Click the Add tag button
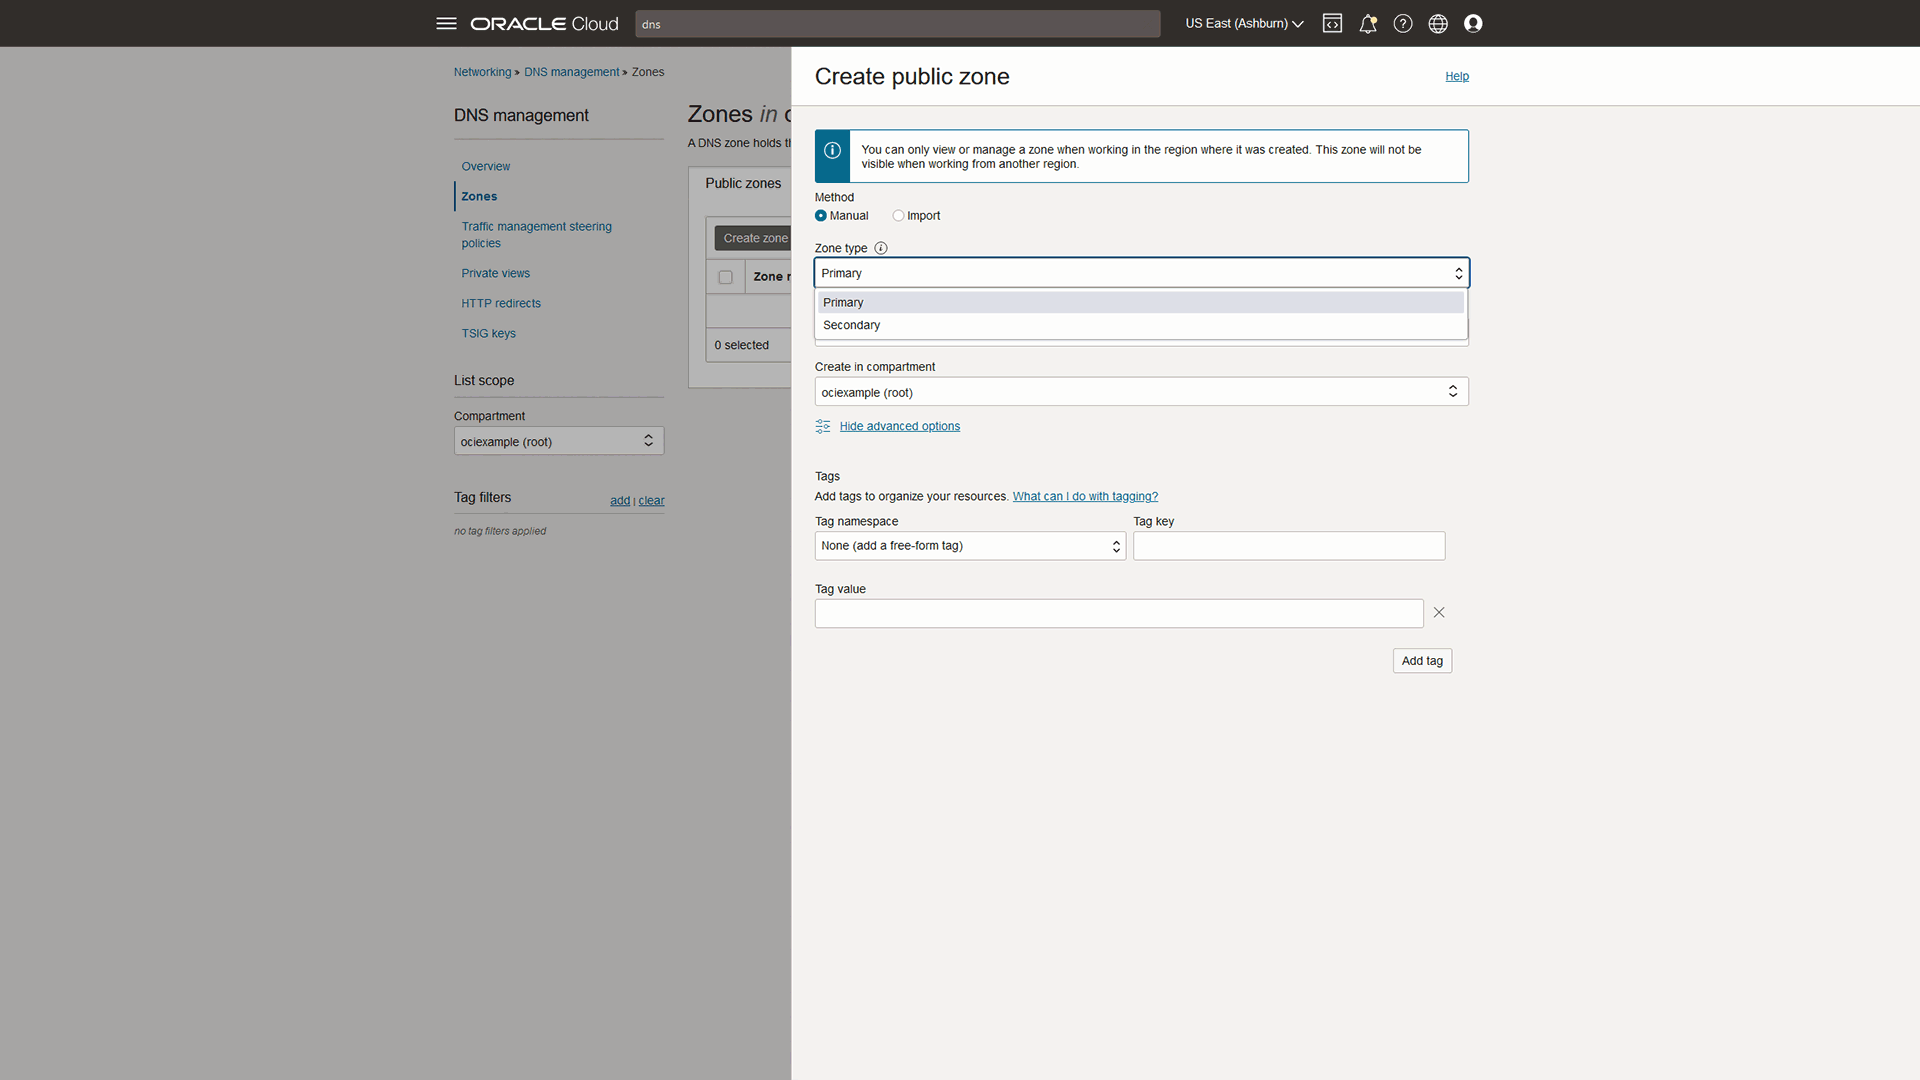The height and width of the screenshot is (1080, 1920). tap(1422, 661)
